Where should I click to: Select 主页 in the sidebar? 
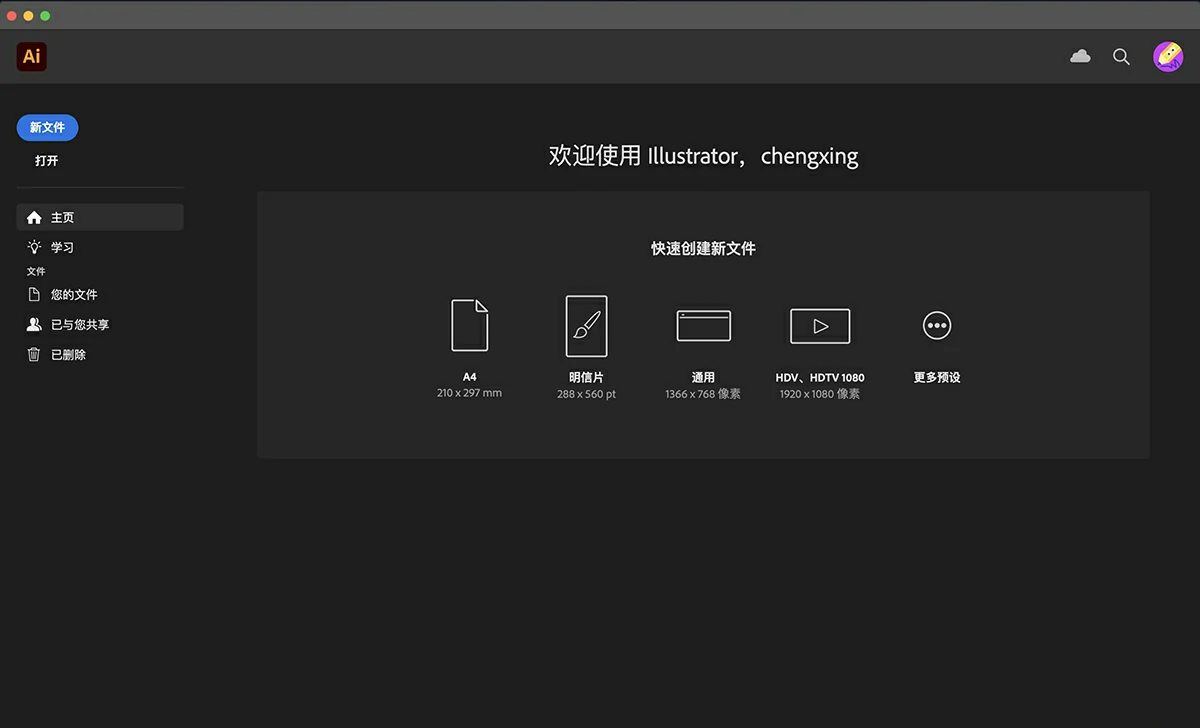(x=100, y=217)
